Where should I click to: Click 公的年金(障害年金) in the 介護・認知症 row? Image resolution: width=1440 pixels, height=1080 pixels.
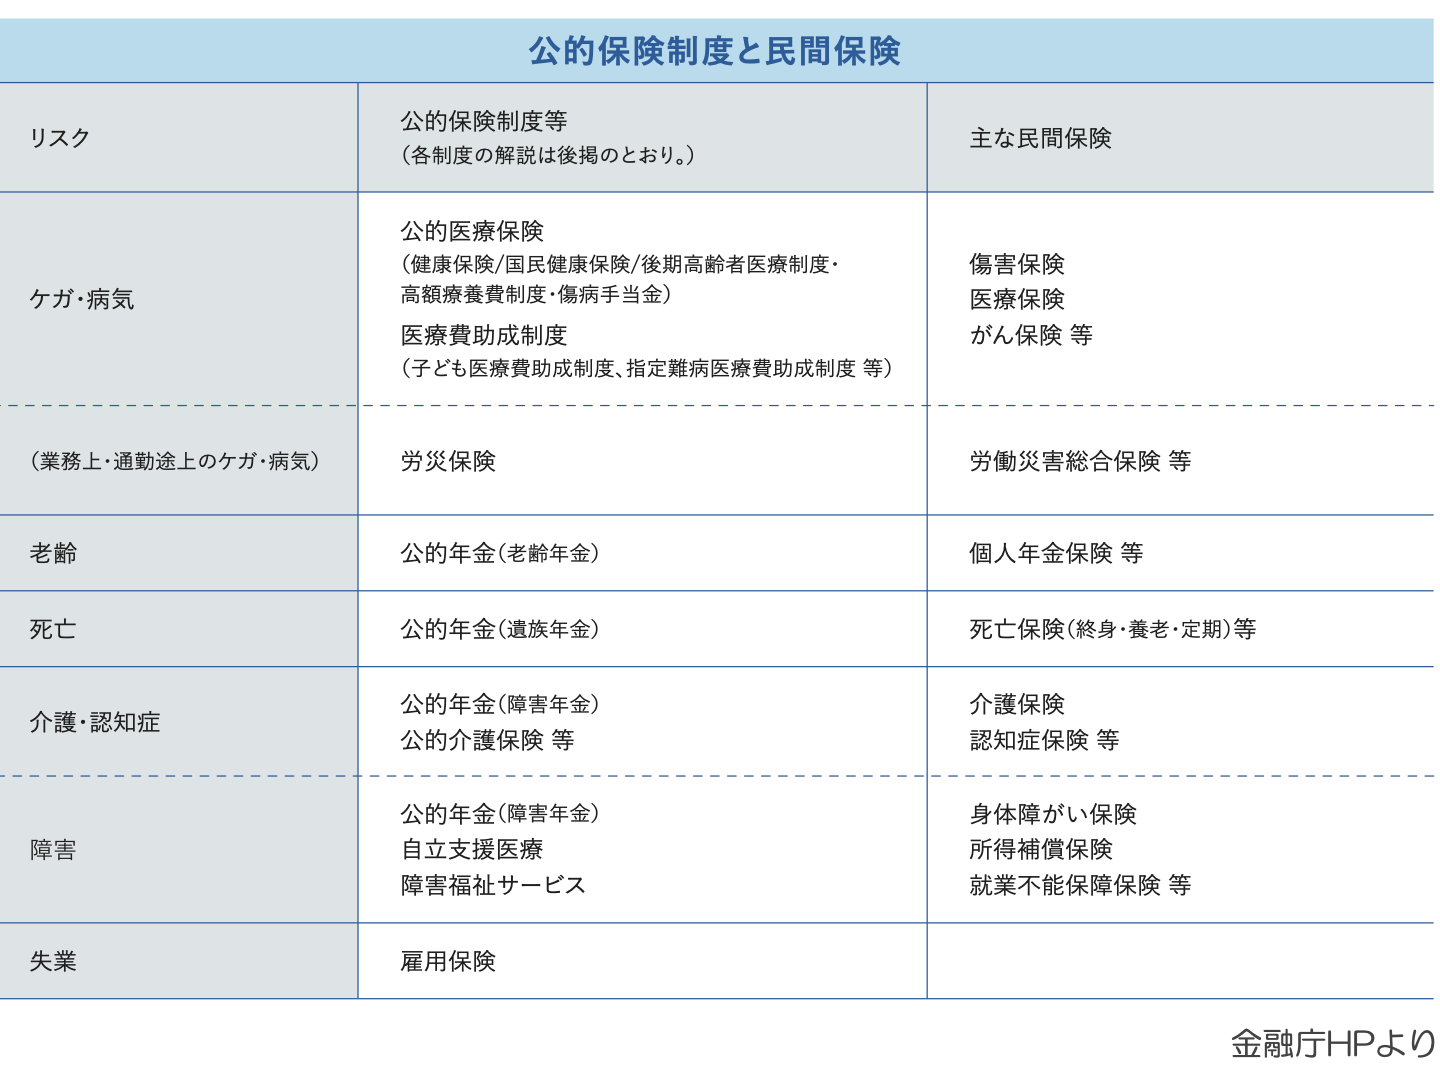(500, 704)
